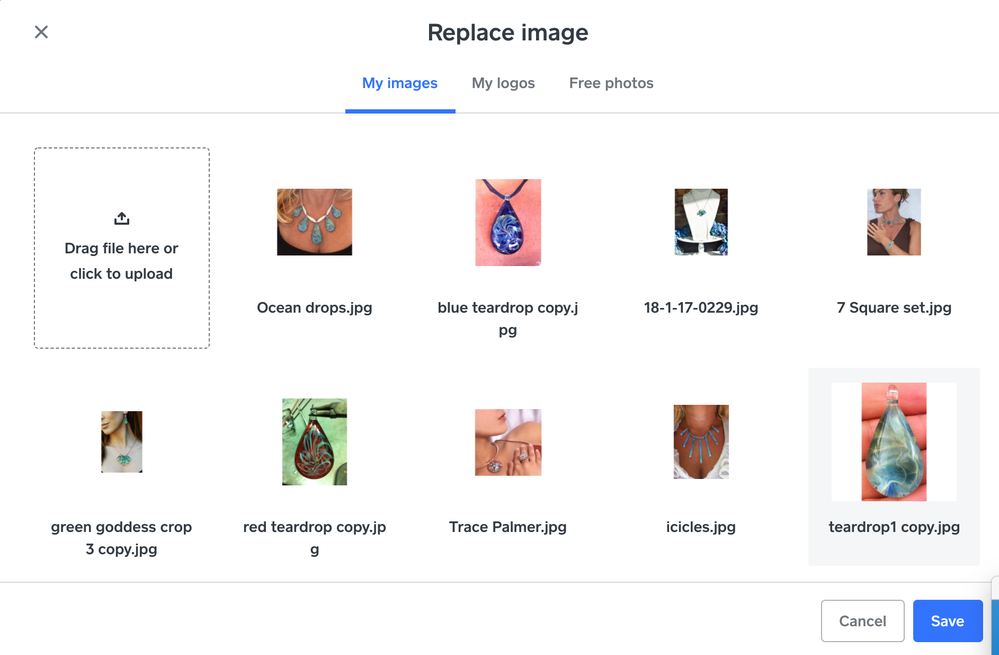Click the Trace Palmer.jpg filename text

508,527
